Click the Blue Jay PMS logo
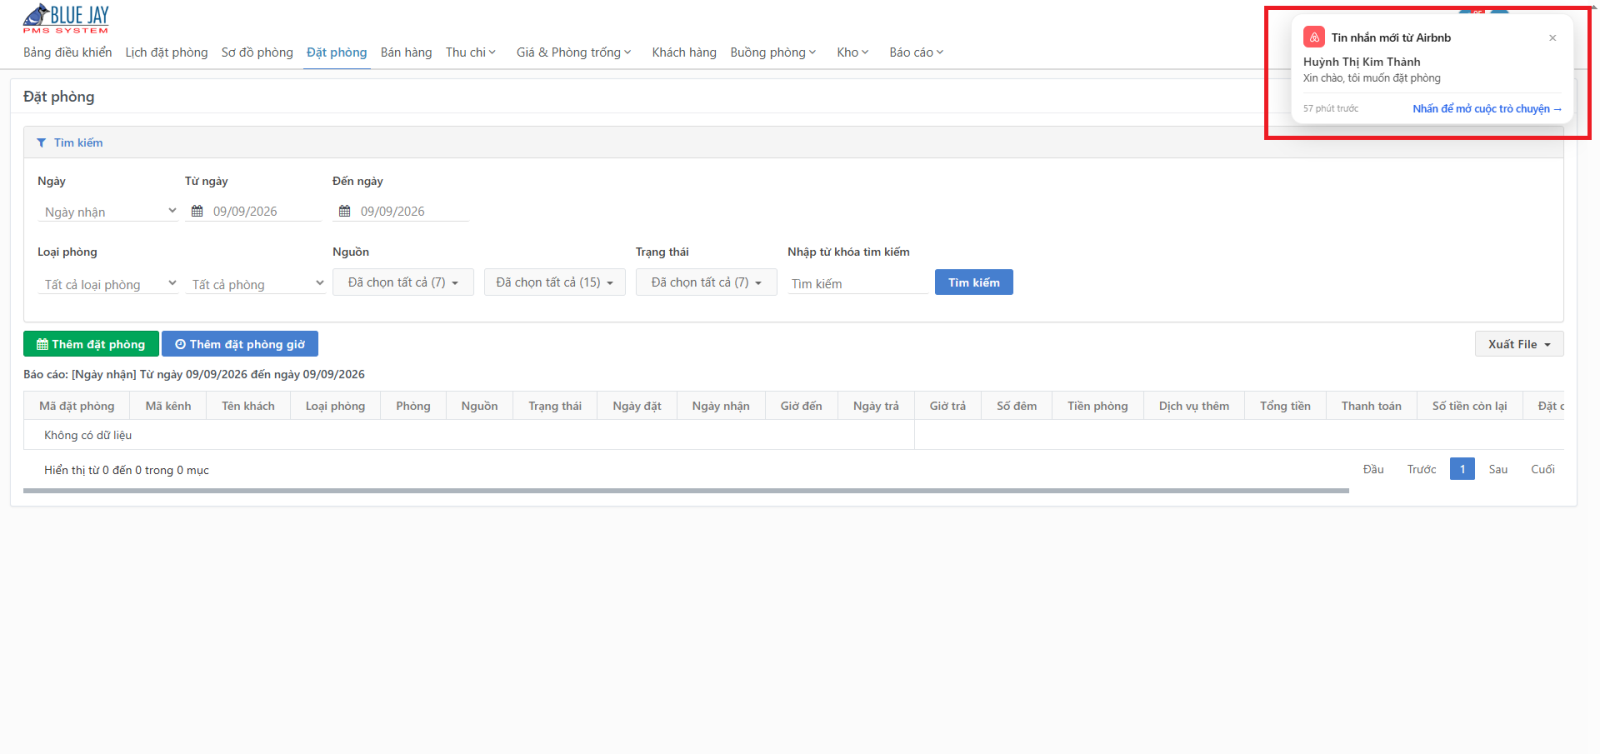This screenshot has width=1600, height=754. pyautogui.click(x=66, y=18)
